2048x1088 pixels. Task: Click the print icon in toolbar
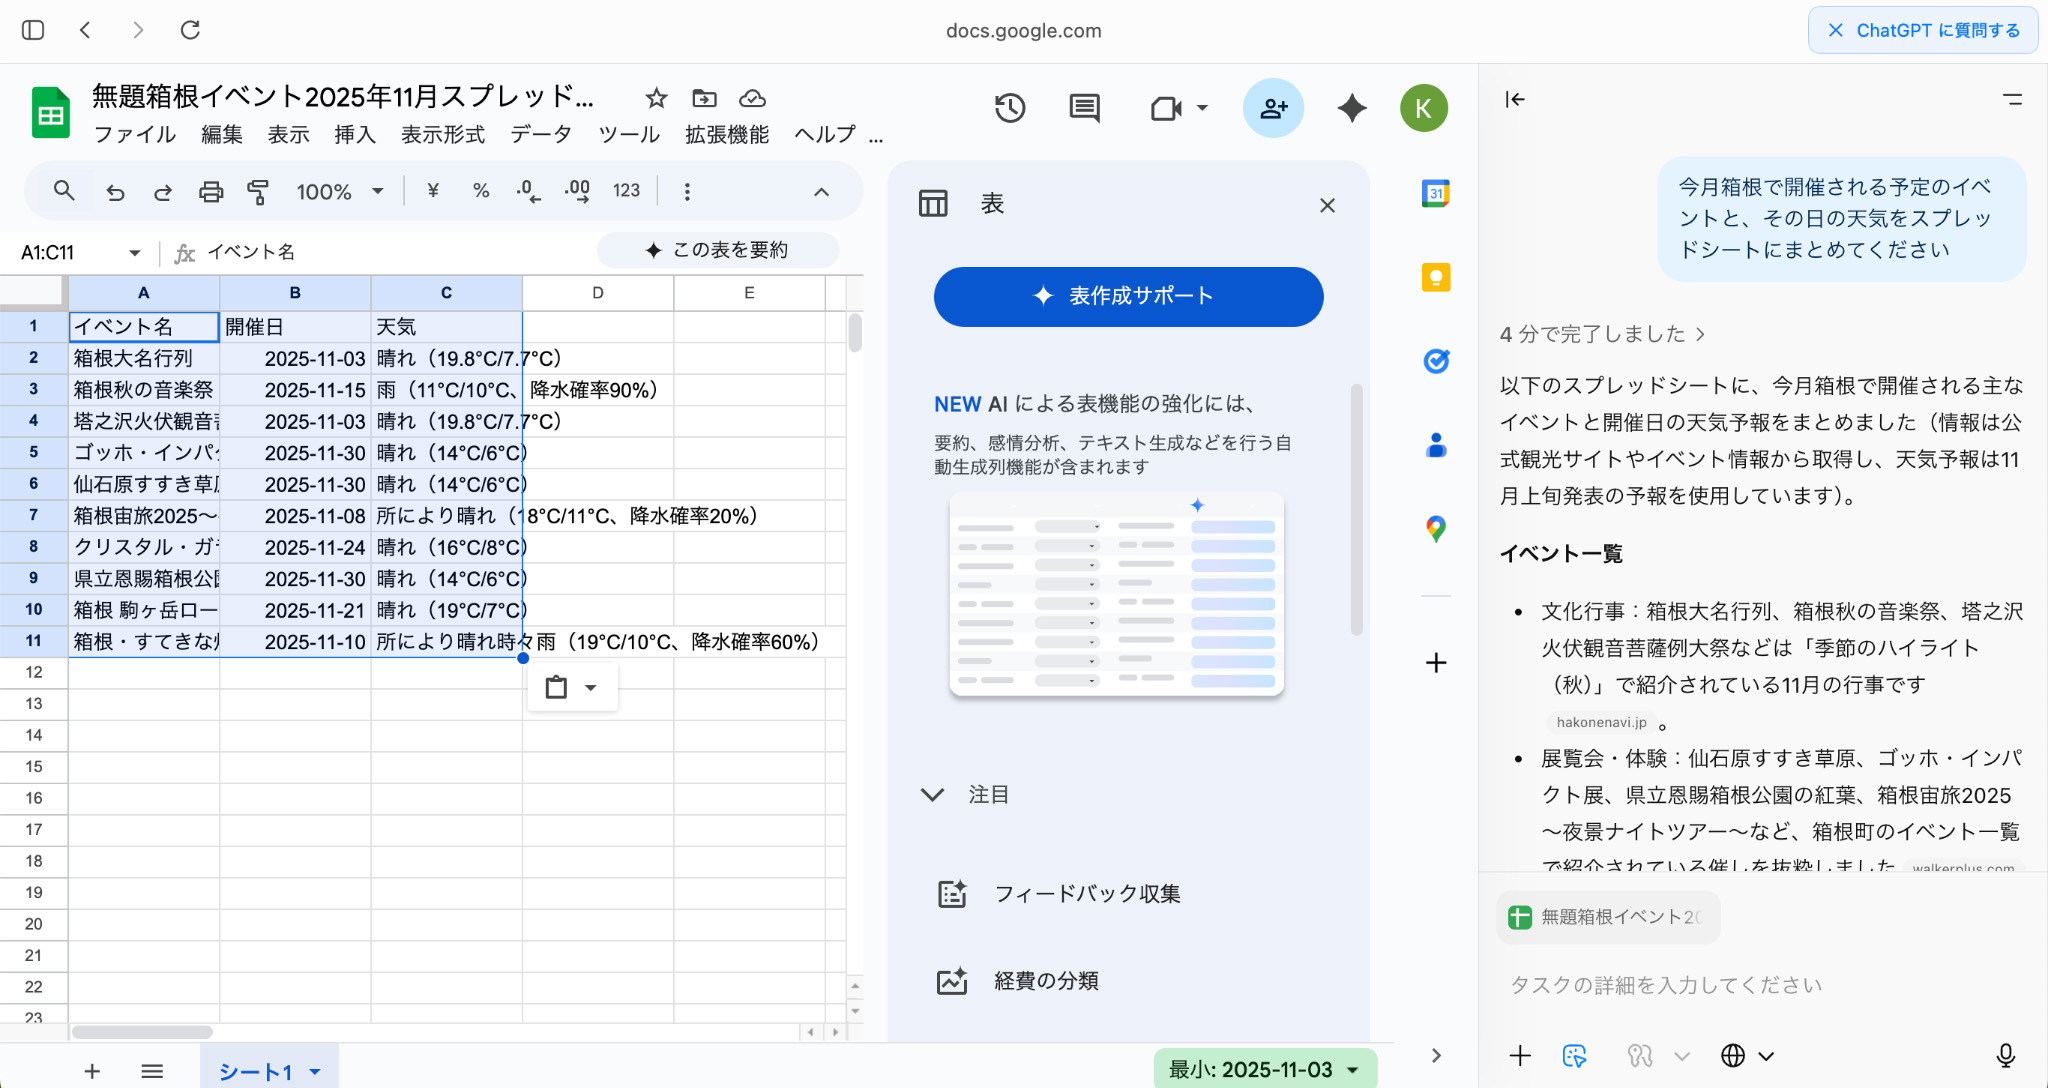(x=211, y=191)
